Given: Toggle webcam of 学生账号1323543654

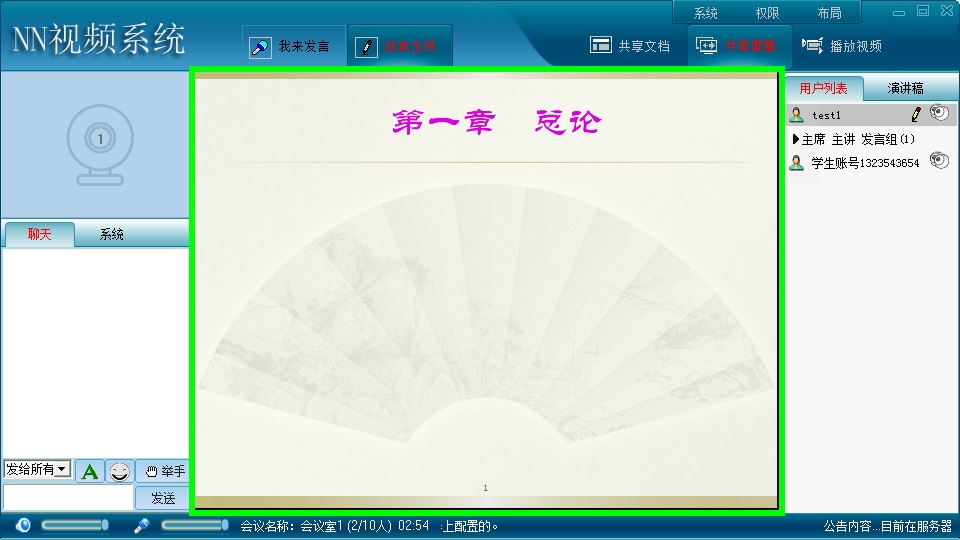Looking at the screenshot, I should (939, 161).
